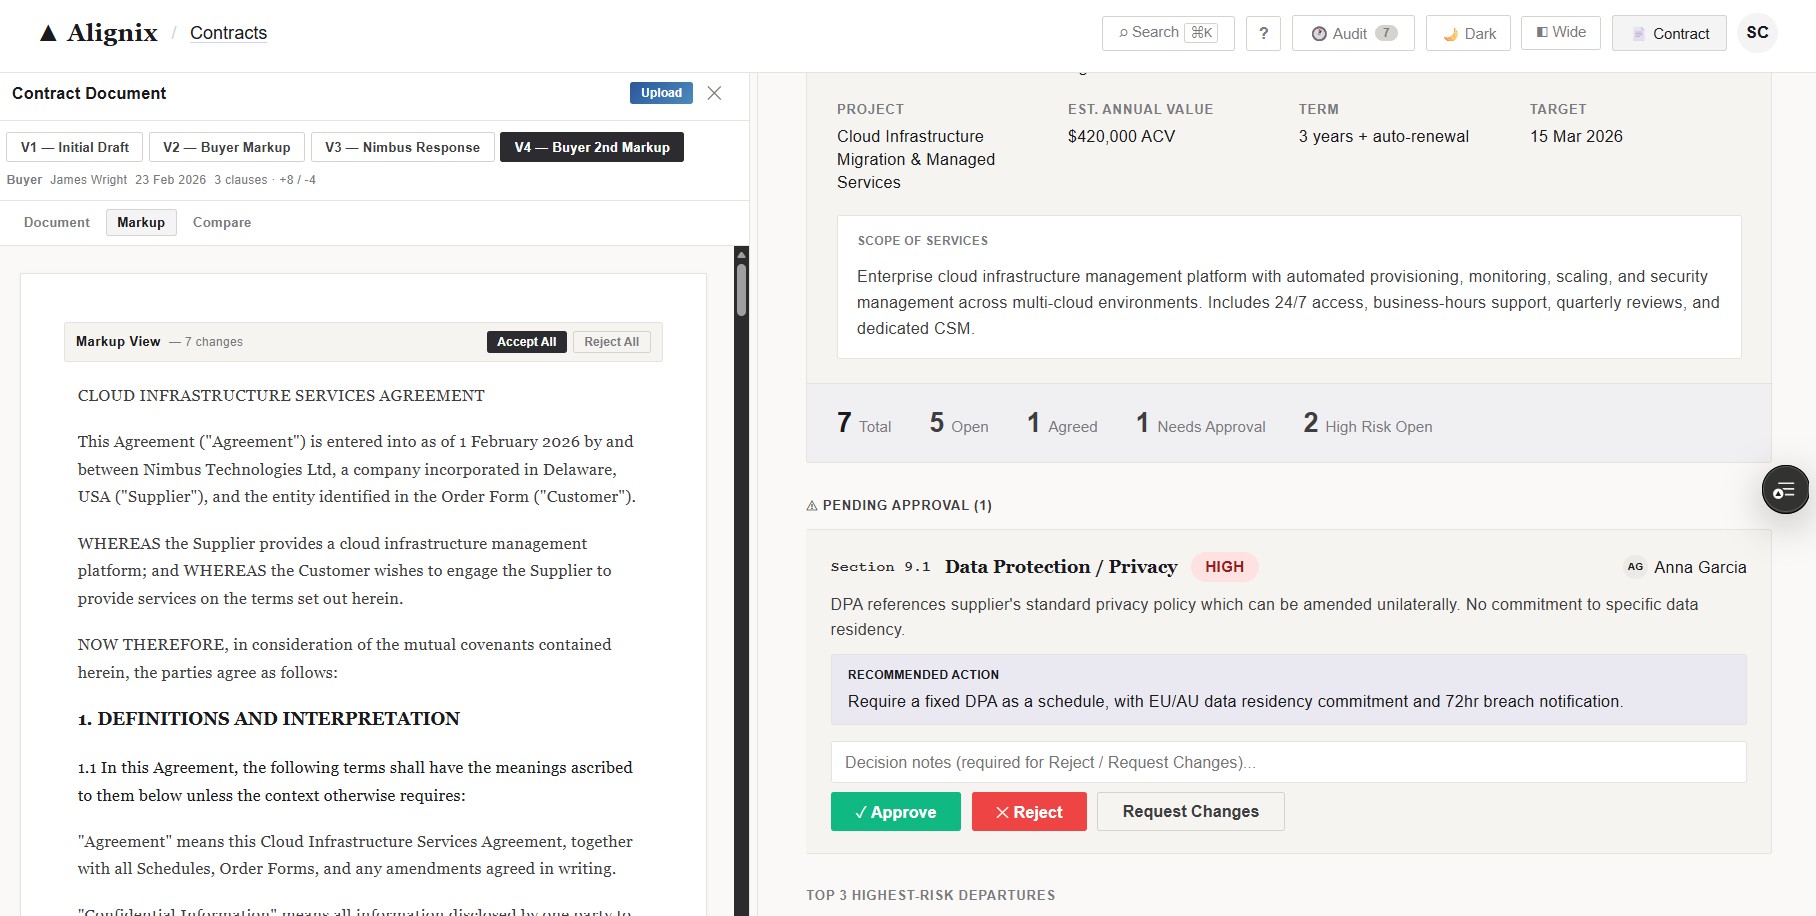Click the '1 Agreed' statistic

[x=1062, y=424]
